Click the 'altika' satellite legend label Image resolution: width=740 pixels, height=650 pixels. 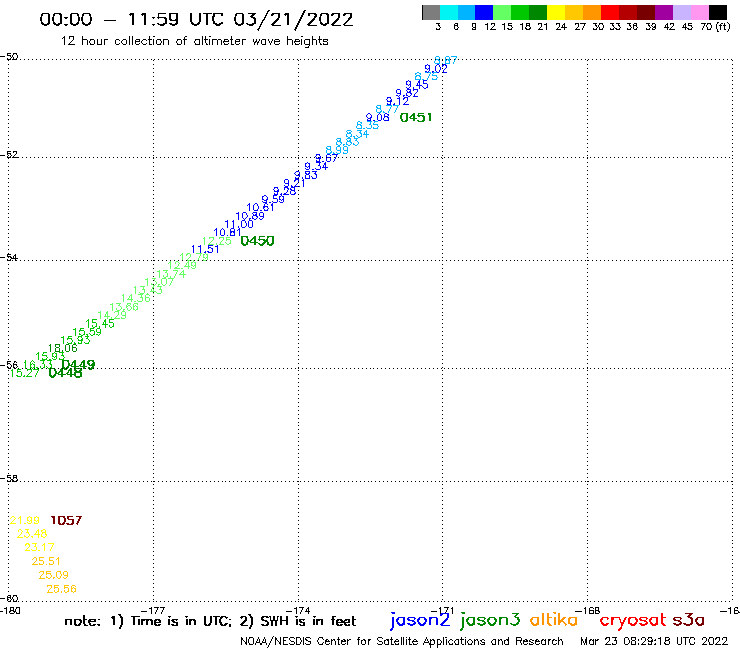(554, 620)
